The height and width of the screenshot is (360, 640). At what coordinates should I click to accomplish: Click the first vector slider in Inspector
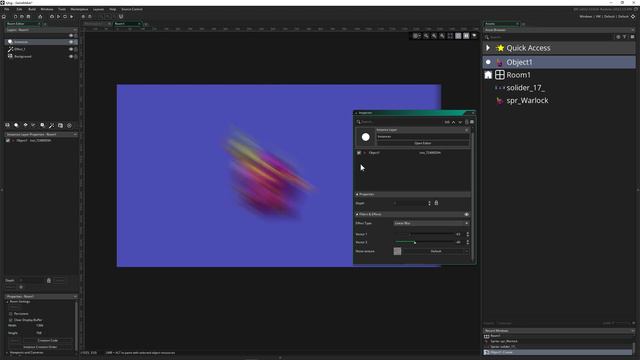[x=424, y=234]
